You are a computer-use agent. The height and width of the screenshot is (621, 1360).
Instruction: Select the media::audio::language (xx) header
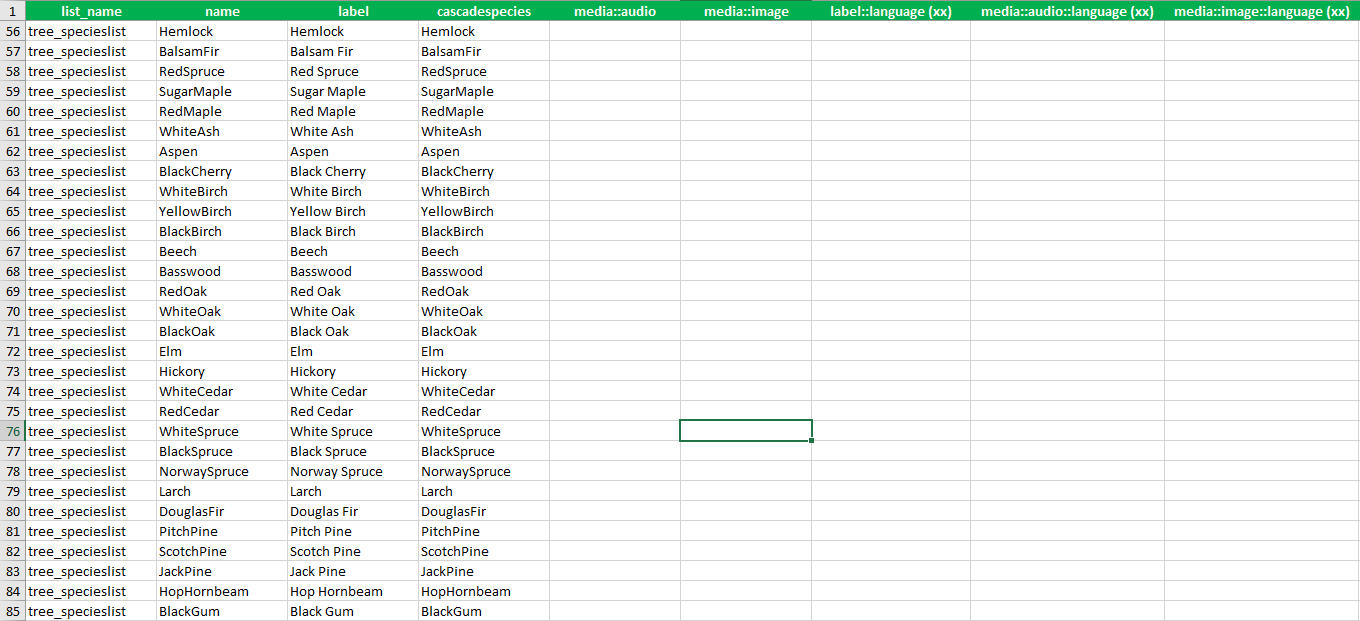1067,11
